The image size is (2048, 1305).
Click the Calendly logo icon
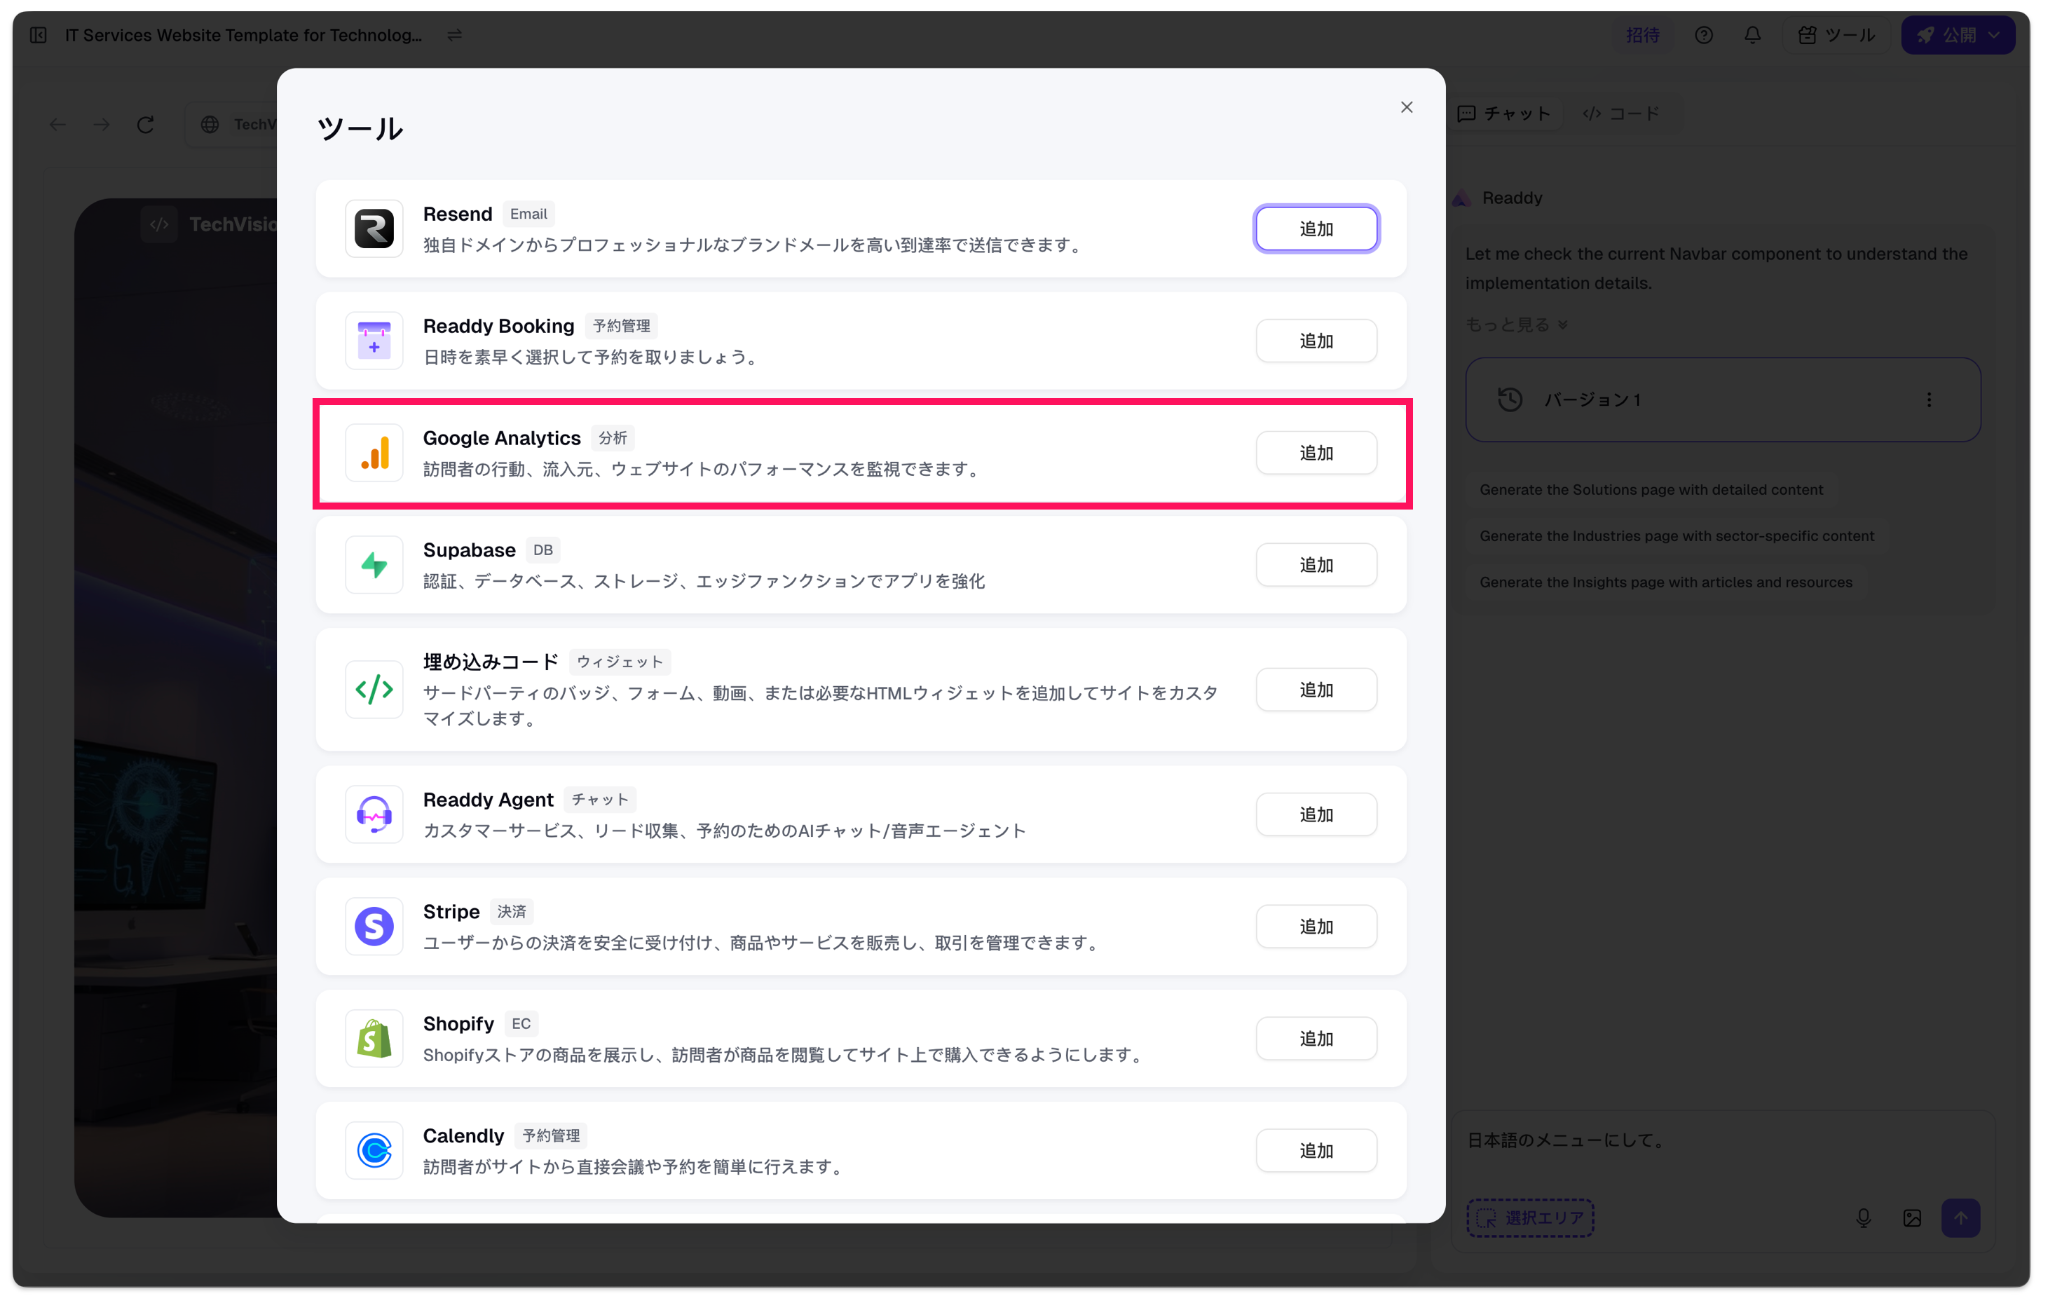374,1151
